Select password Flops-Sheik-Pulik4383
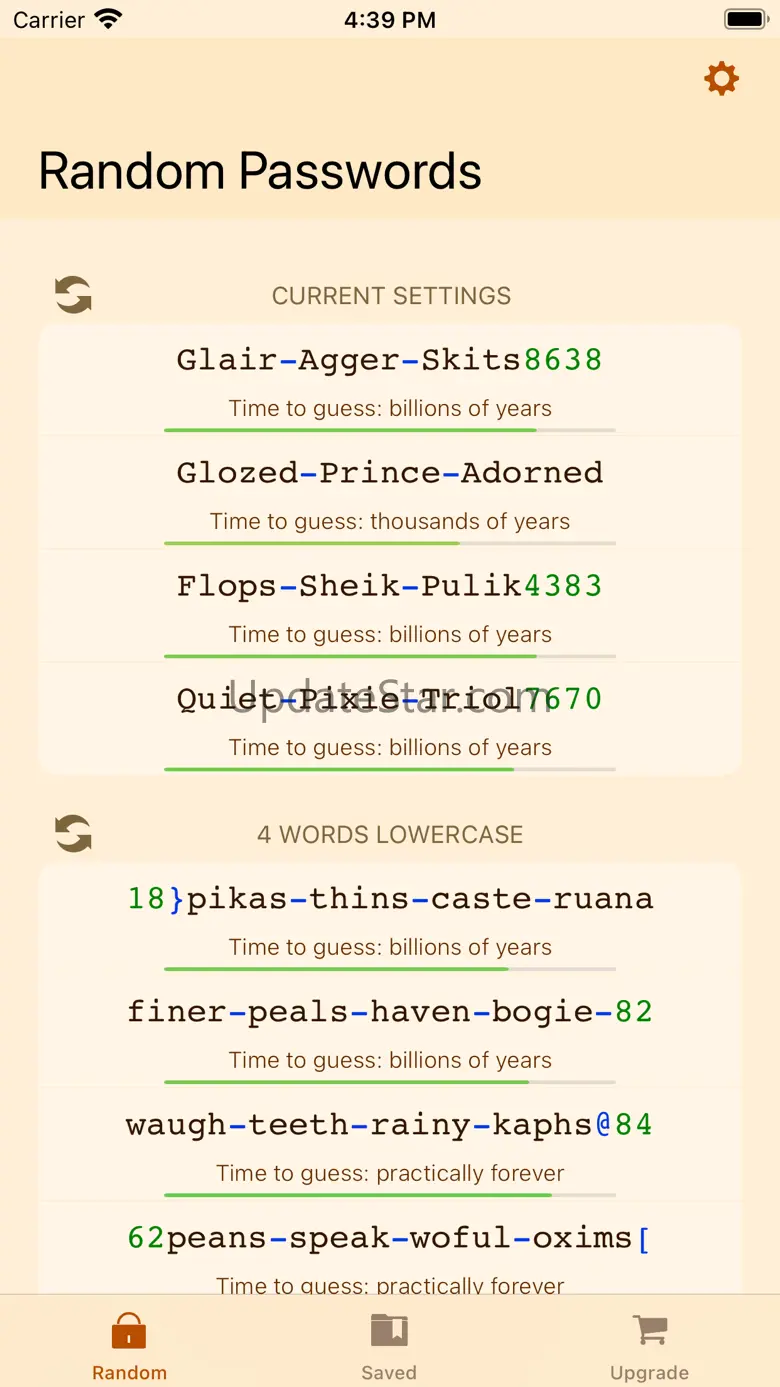The width and height of the screenshot is (780, 1387). point(390,585)
